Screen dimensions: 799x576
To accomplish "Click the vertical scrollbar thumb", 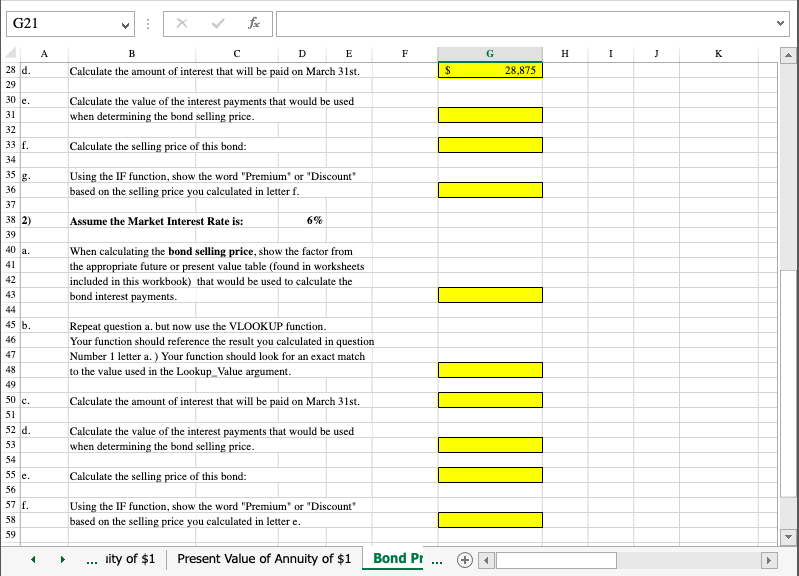I will click(788, 385).
